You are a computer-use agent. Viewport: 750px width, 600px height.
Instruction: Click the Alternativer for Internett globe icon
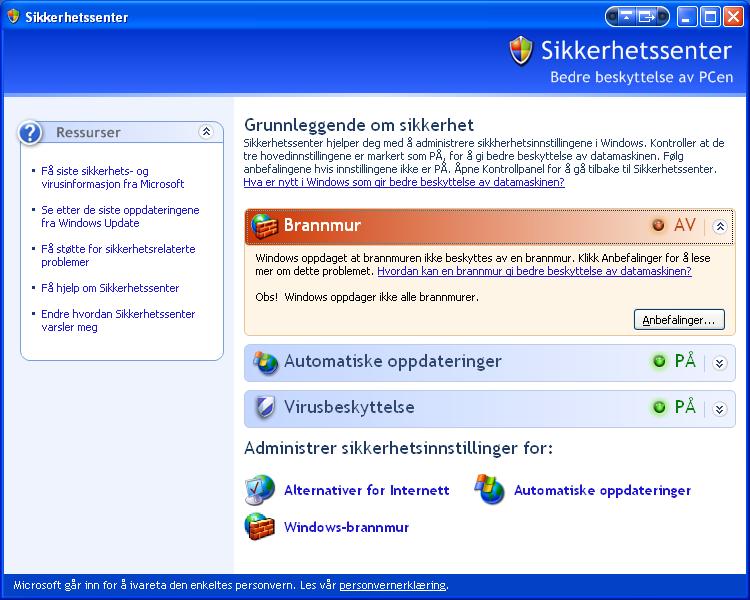[x=259, y=490]
